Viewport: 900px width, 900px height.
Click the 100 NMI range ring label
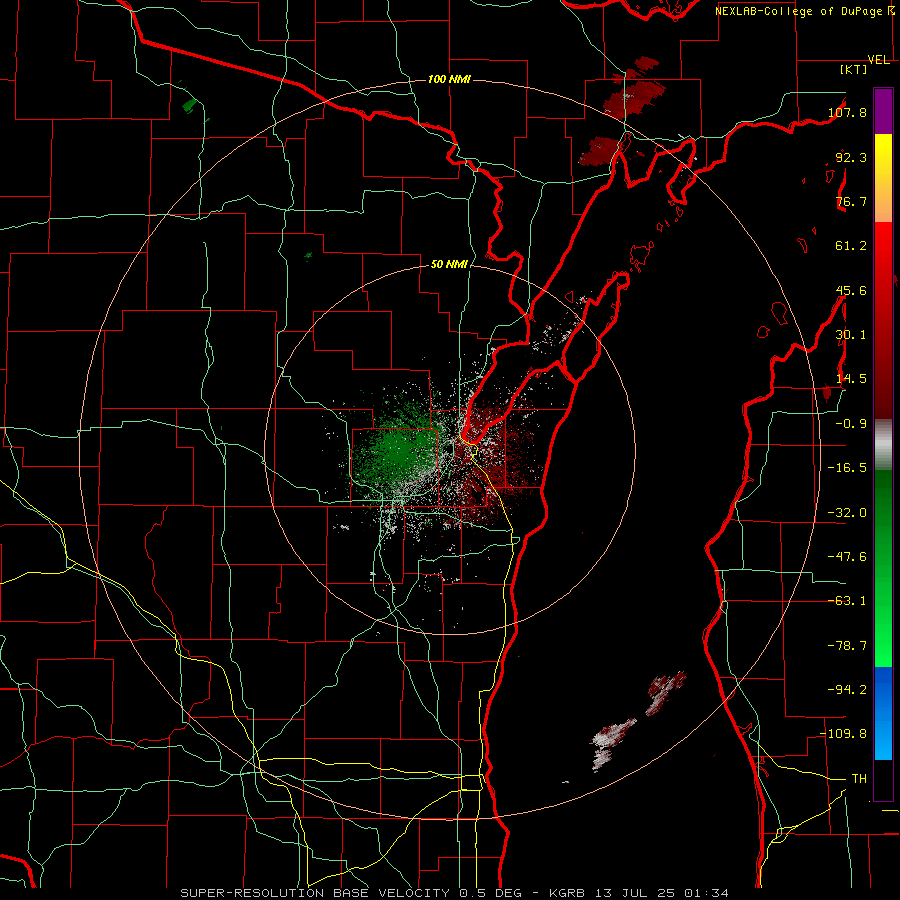(x=449, y=79)
